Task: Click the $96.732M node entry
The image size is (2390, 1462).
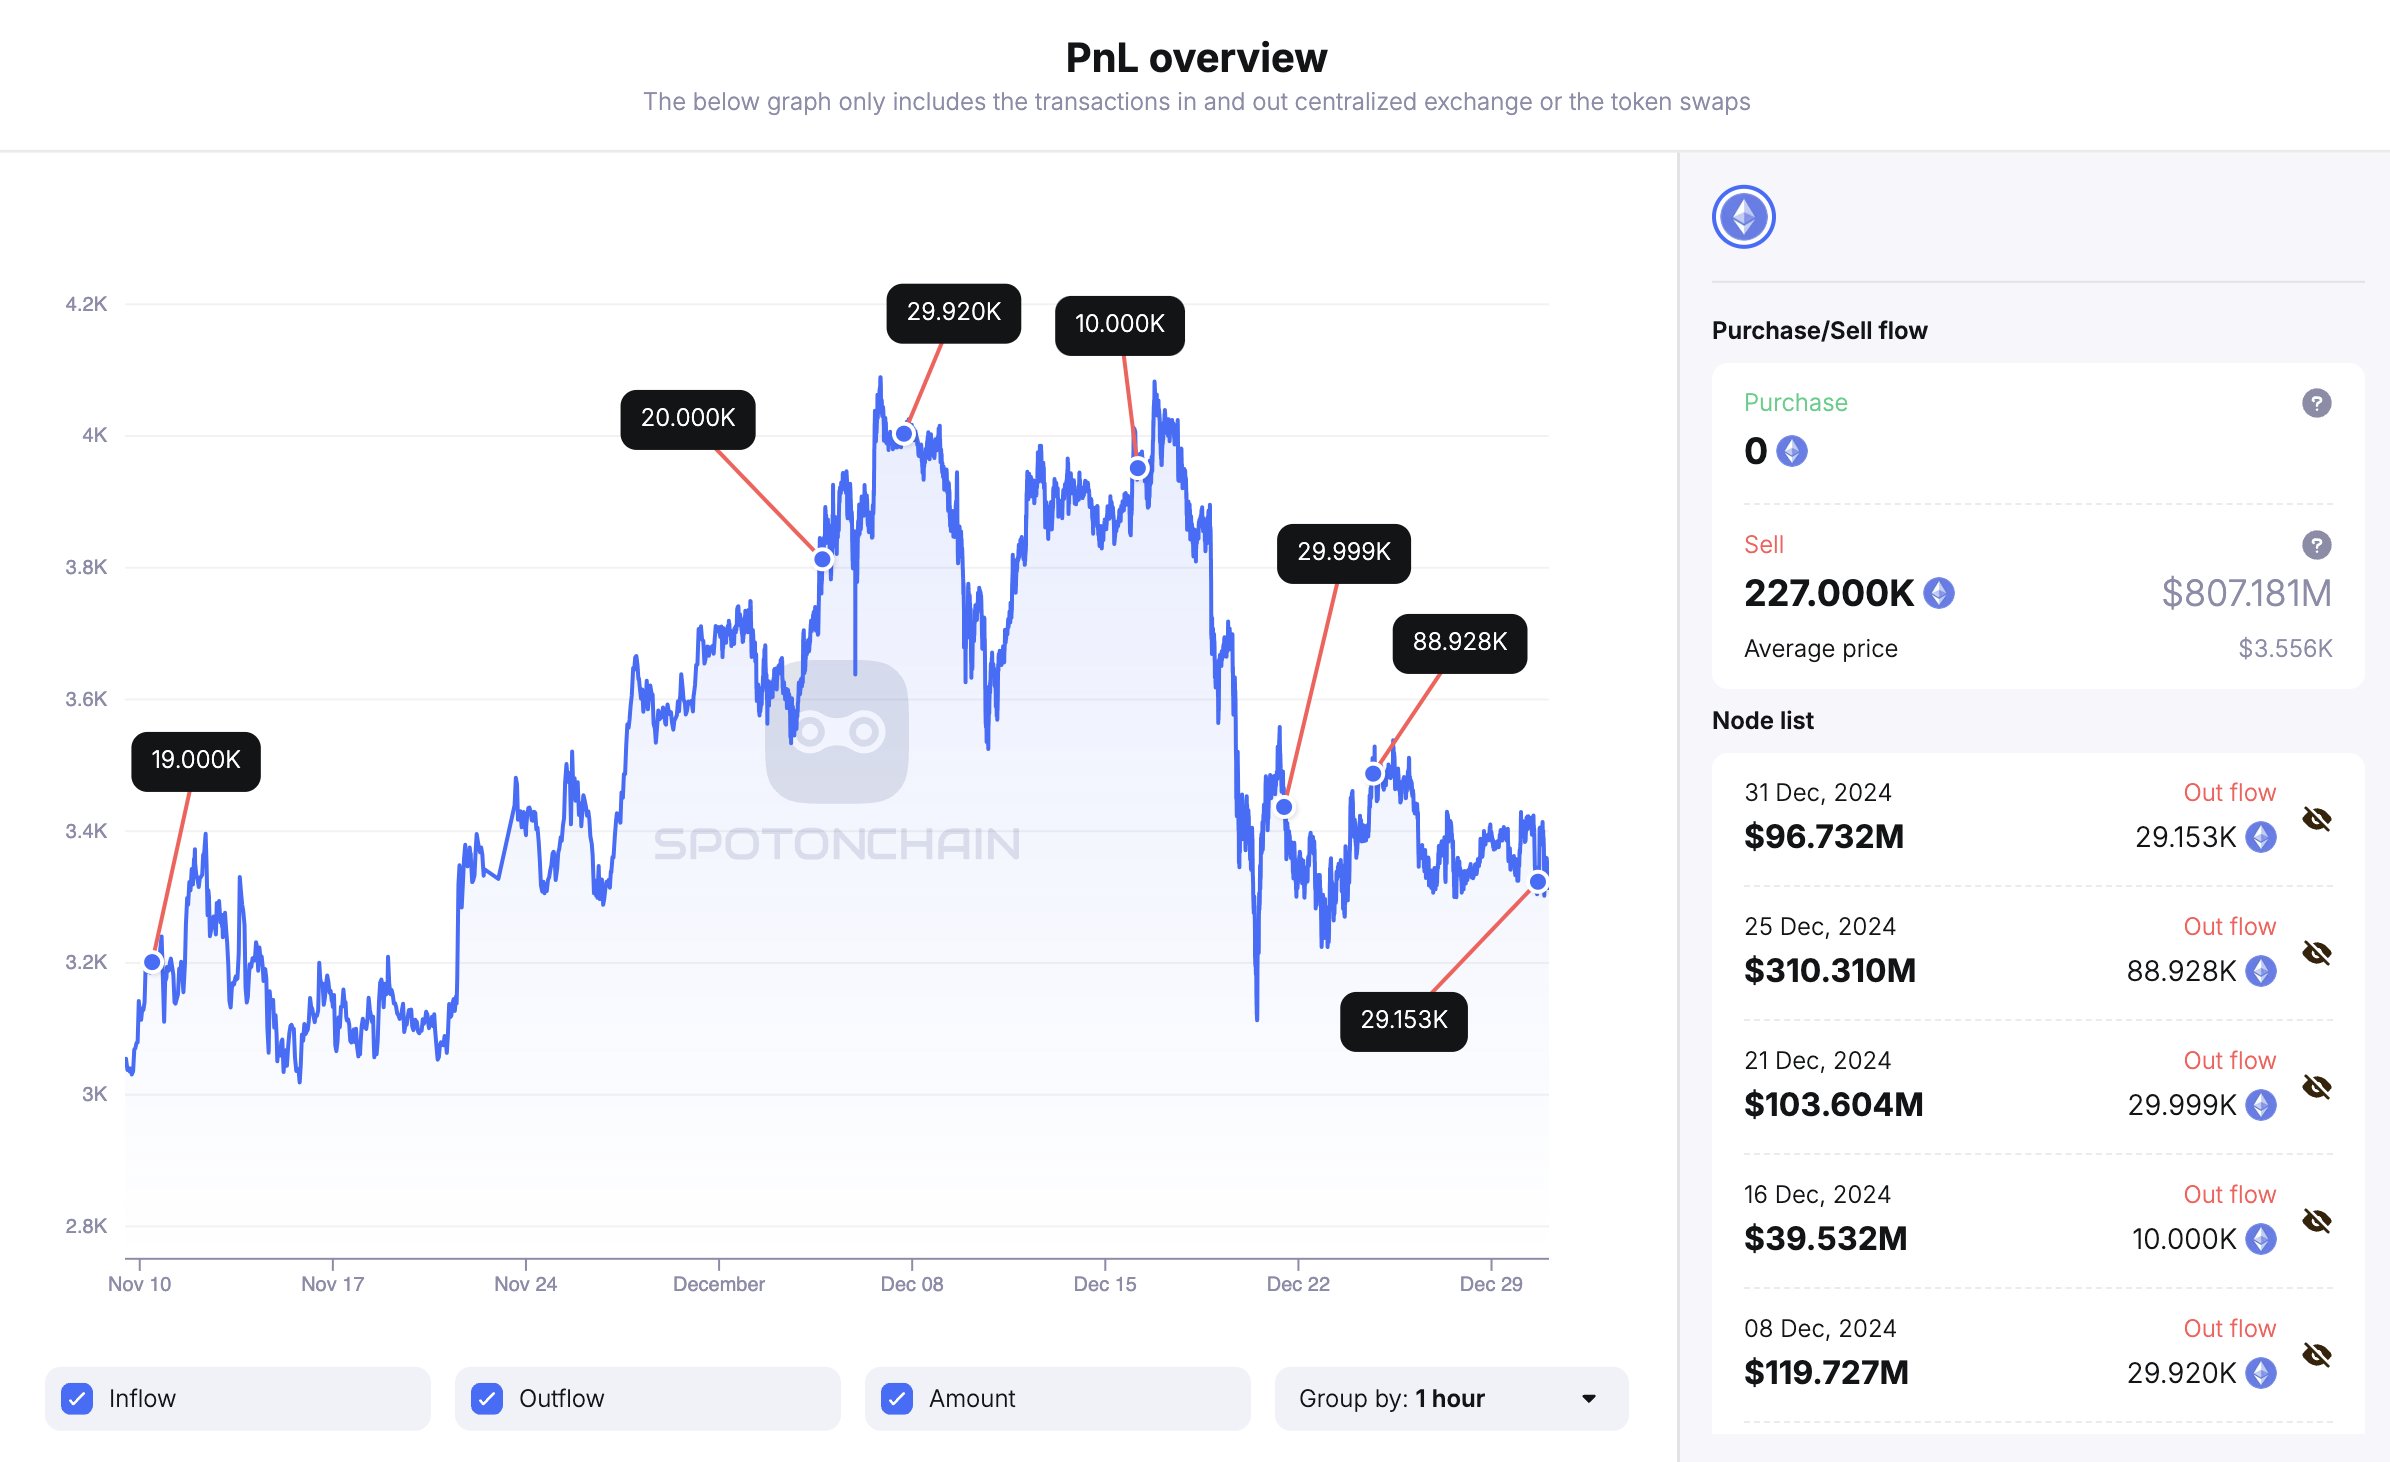Action: [1824, 836]
